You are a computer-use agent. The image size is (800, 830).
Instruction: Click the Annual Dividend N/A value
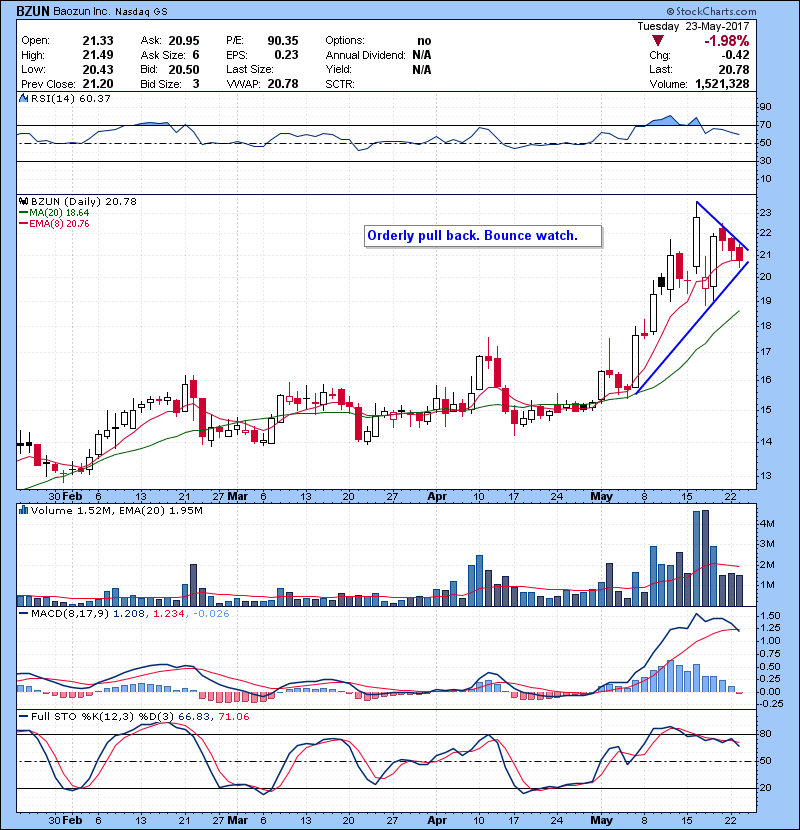(x=421, y=55)
